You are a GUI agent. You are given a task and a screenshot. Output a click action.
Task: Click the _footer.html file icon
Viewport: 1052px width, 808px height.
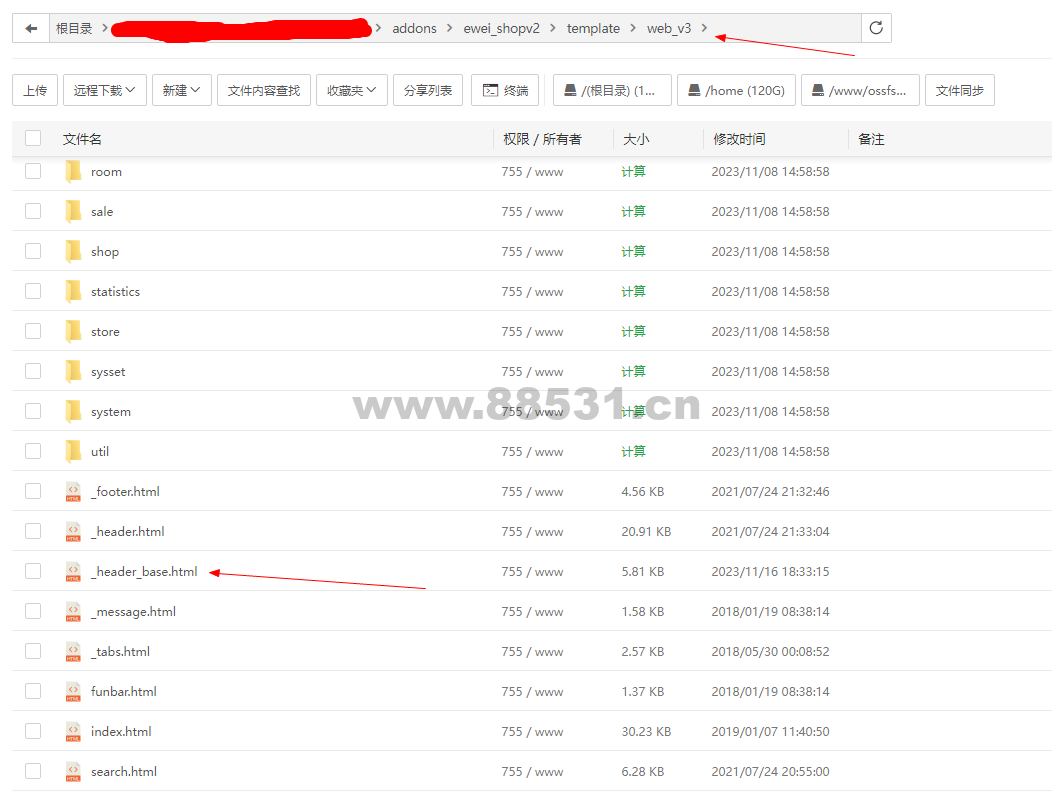[x=73, y=492]
